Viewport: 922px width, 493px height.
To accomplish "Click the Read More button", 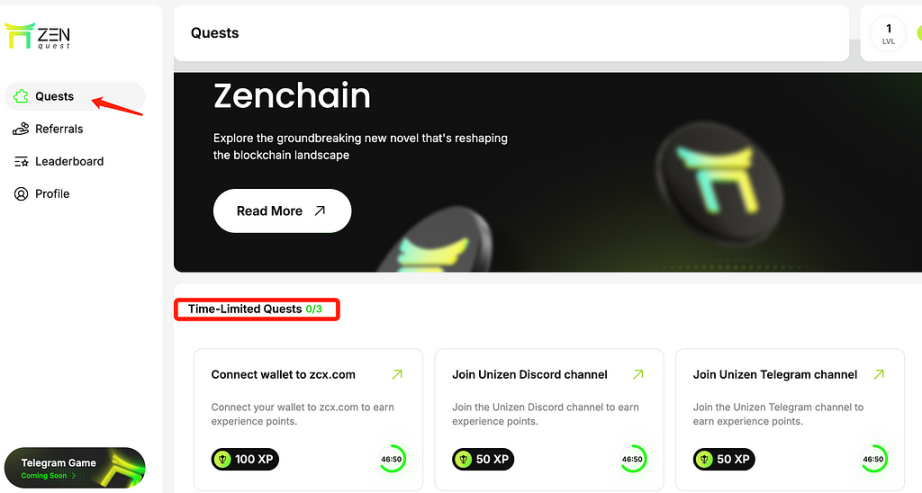I will tap(282, 211).
